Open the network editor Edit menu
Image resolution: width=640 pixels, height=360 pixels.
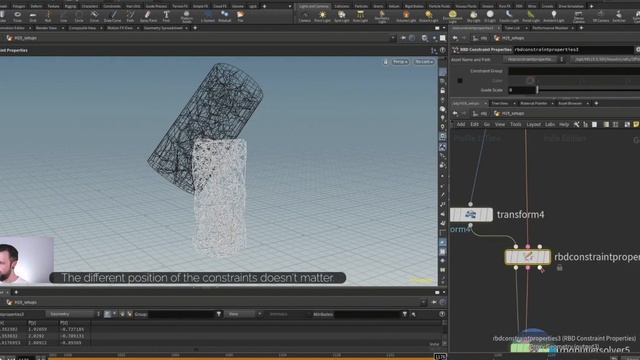pos(474,124)
